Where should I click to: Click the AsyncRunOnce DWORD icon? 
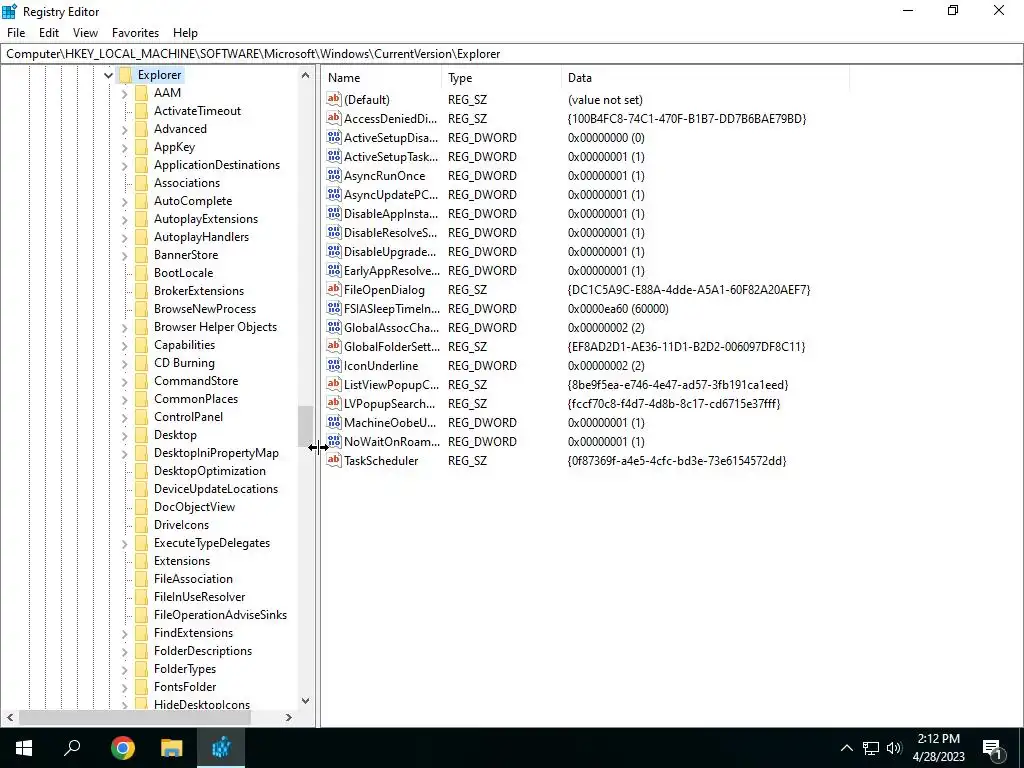click(334, 176)
